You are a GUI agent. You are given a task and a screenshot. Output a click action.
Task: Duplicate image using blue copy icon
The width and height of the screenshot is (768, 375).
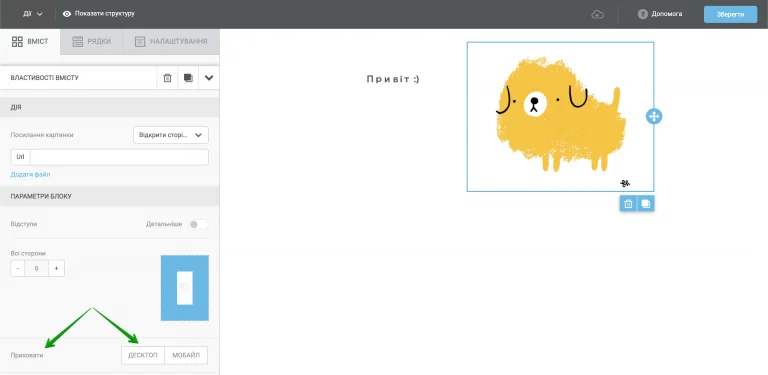coord(646,204)
